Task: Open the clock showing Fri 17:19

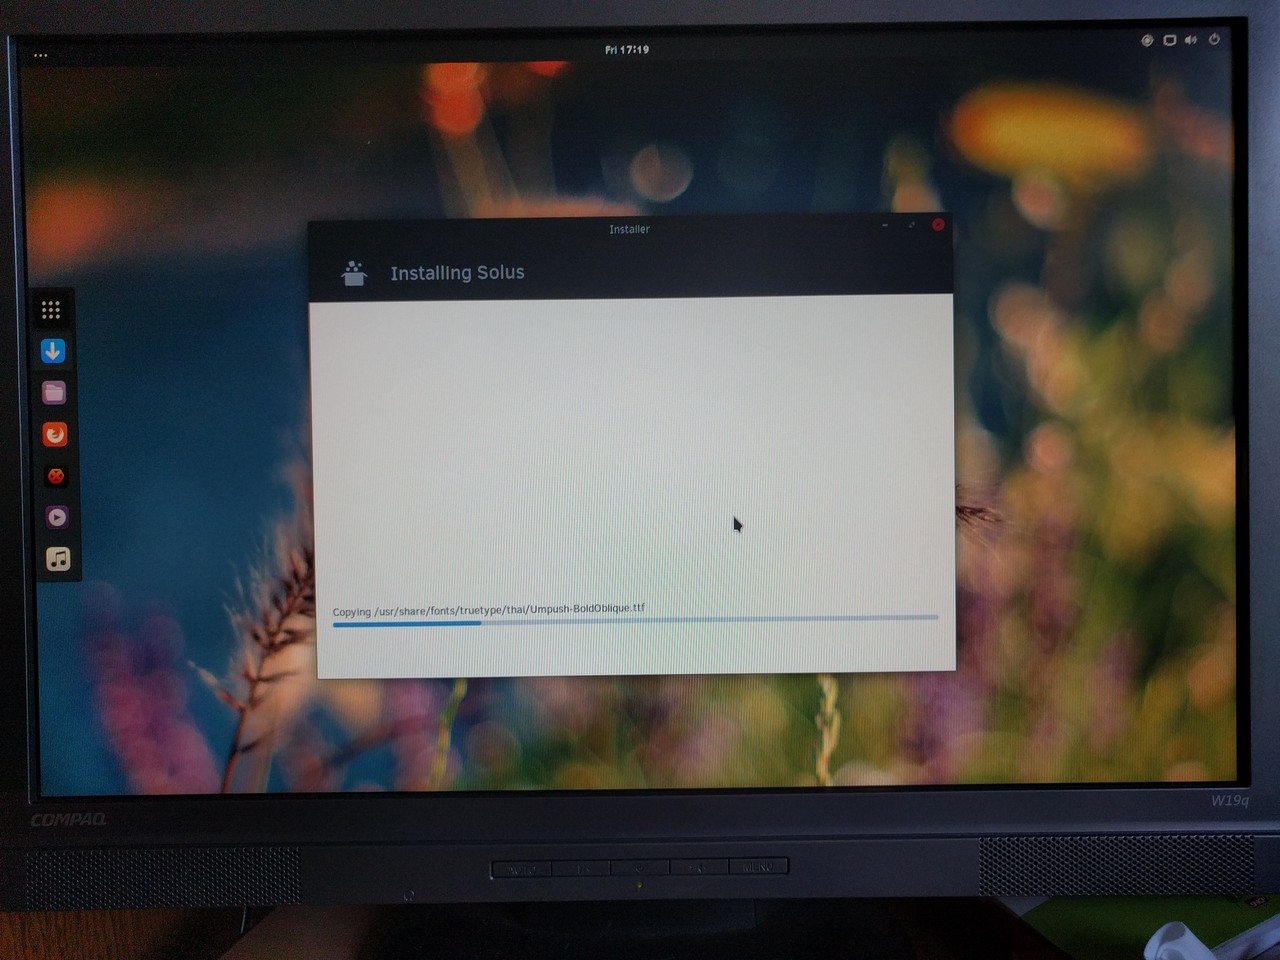Action: pyautogui.click(x=627, y=49)
